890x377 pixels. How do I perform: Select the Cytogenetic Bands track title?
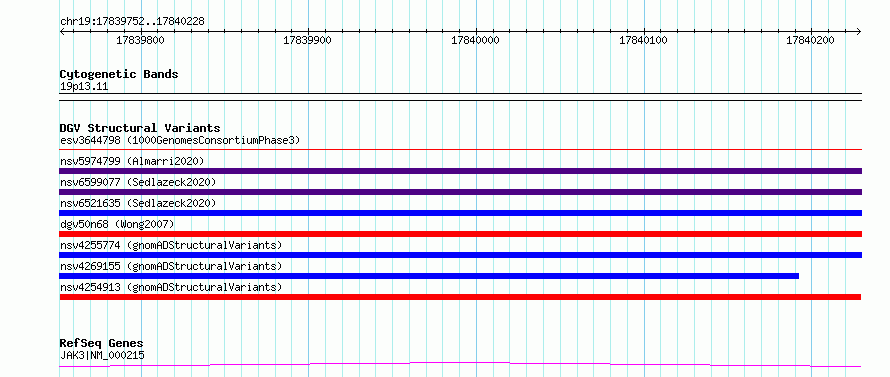pyautogui.click(x=119, y=74)
